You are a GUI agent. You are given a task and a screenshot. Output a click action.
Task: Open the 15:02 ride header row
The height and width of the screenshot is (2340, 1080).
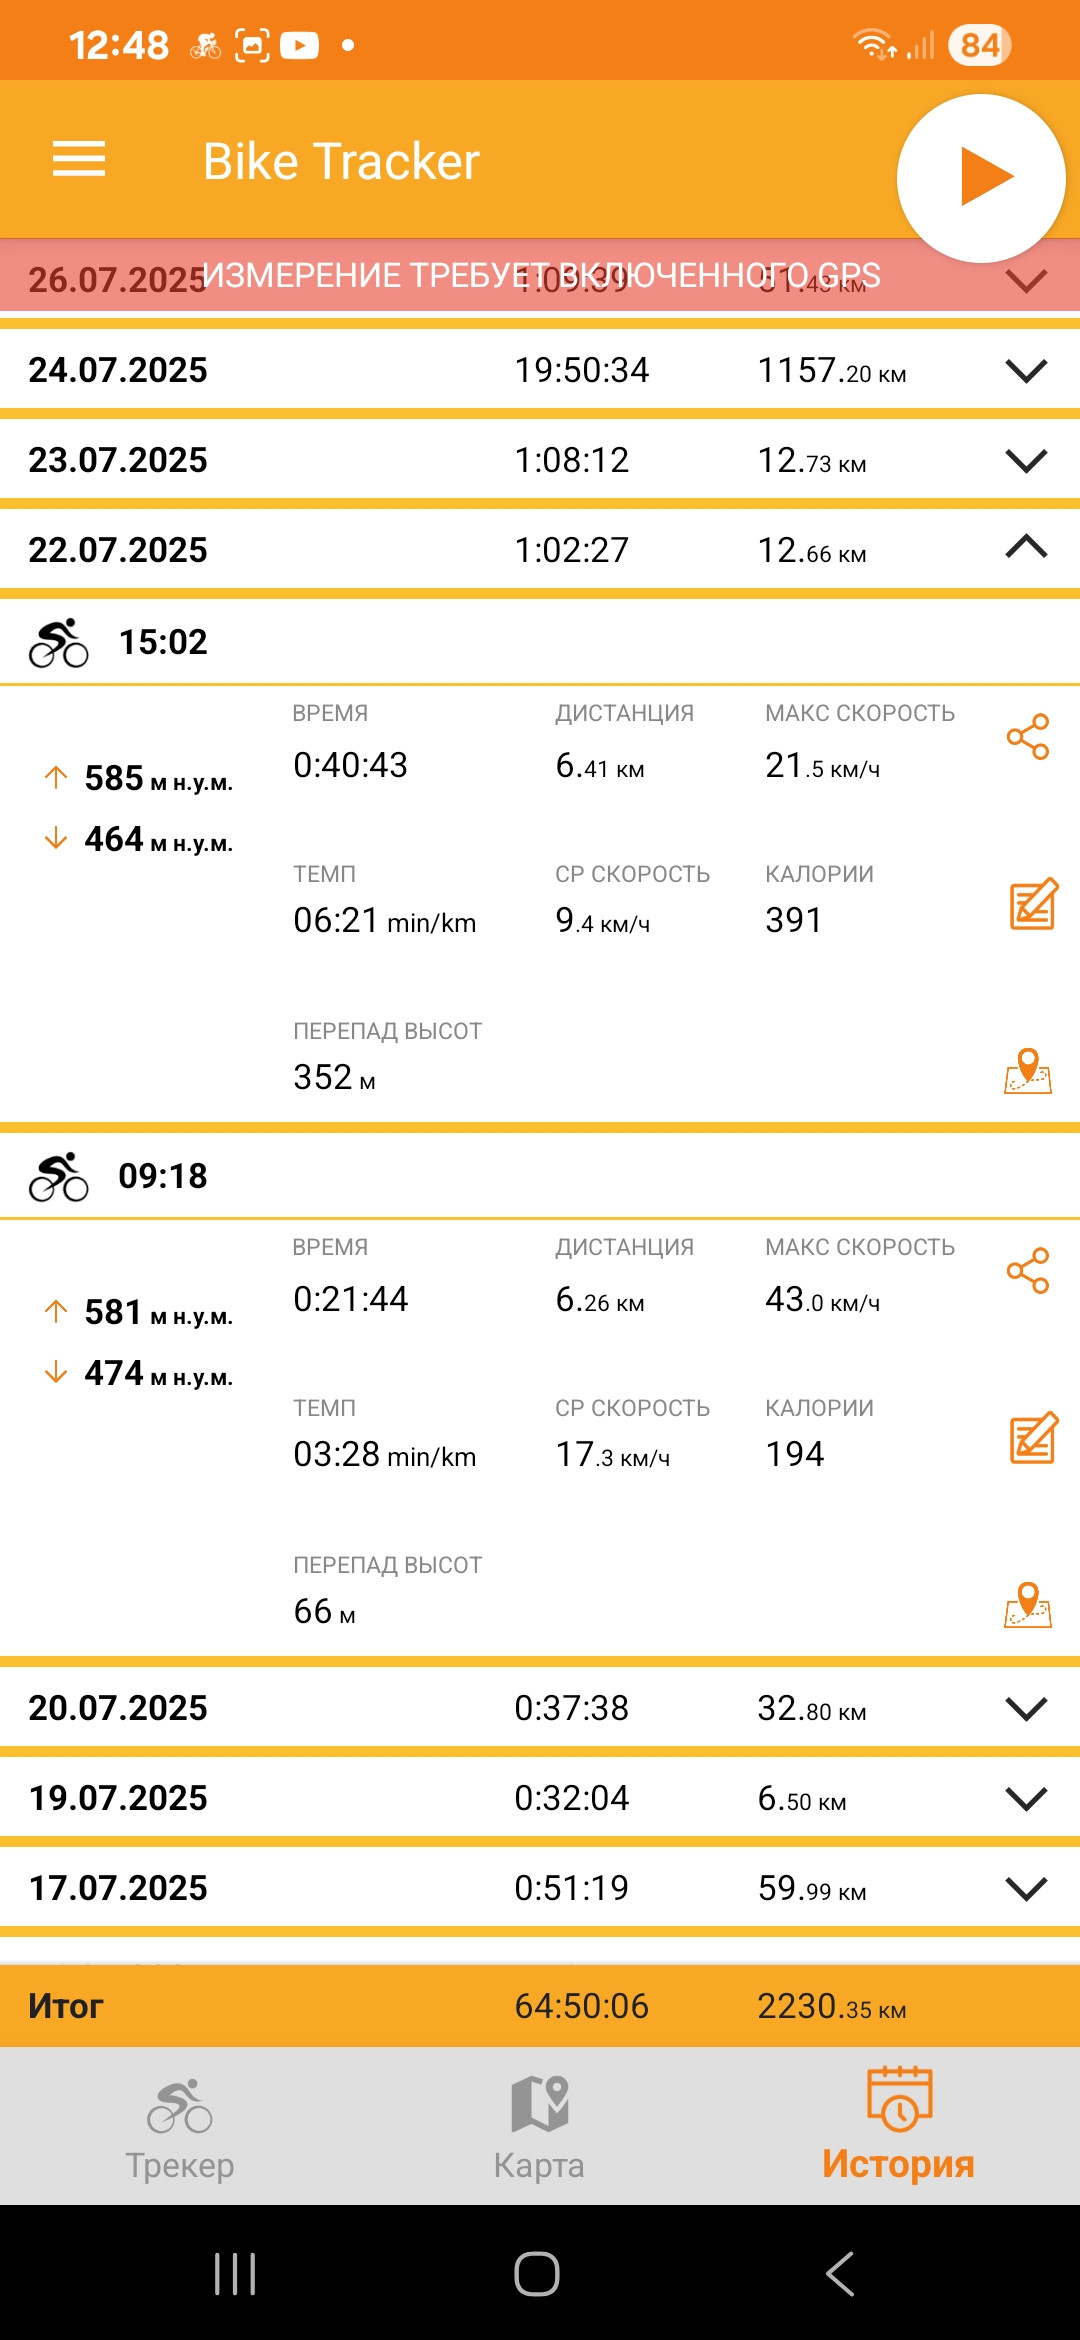540,641
